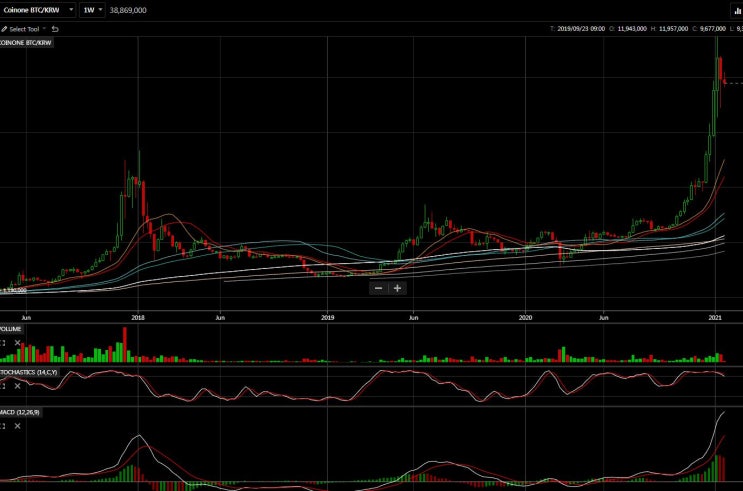Open the chart type bars icon at top right
The image size is (743, 491).
point(738,10)
